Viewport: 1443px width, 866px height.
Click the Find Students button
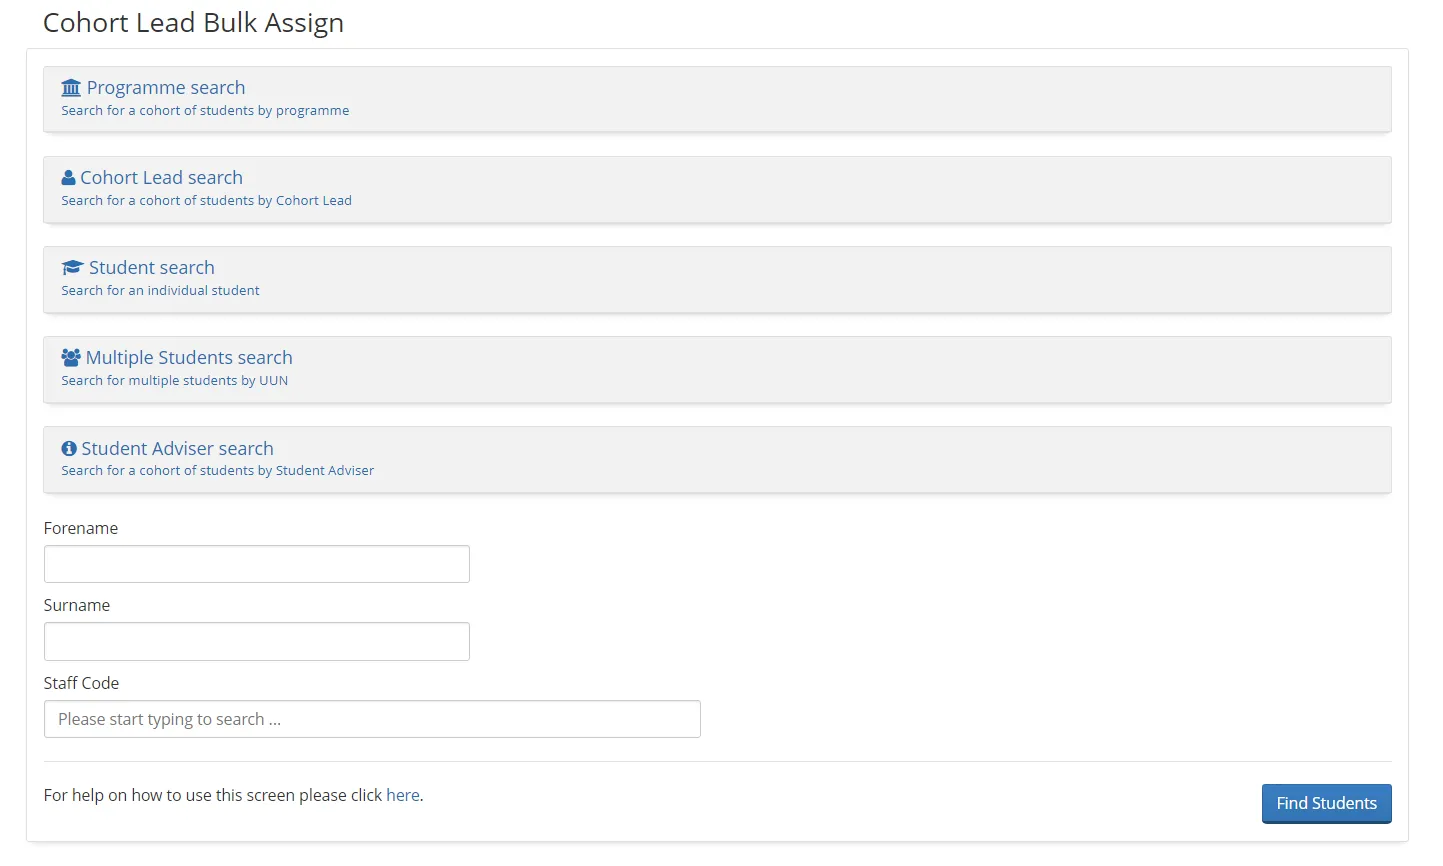pos(1326,803)
